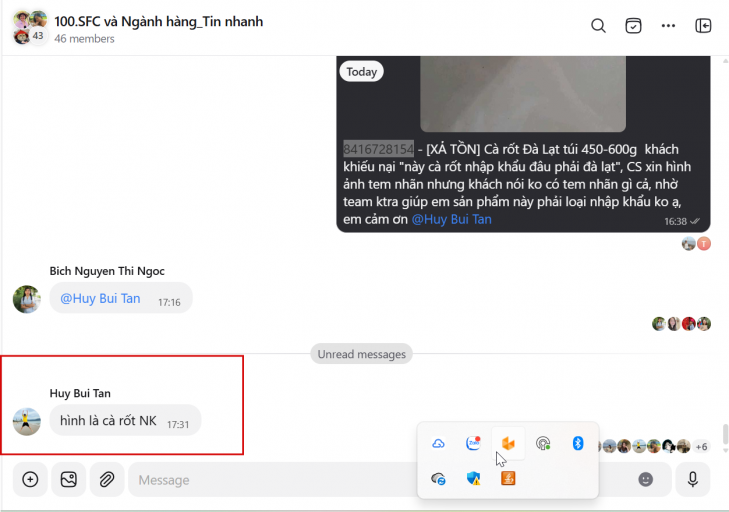Open the 46 members list link

coord(84,39)
